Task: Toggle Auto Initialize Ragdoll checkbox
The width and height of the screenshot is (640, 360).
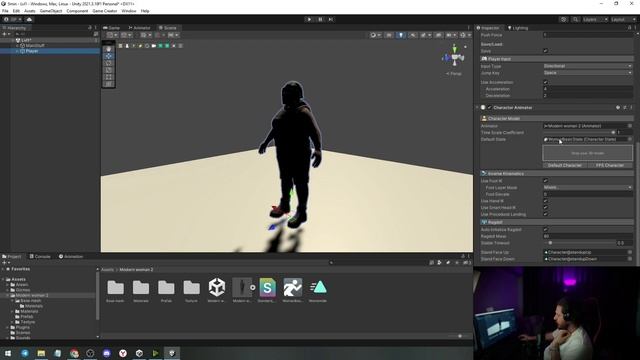Action: coord(545,230)
